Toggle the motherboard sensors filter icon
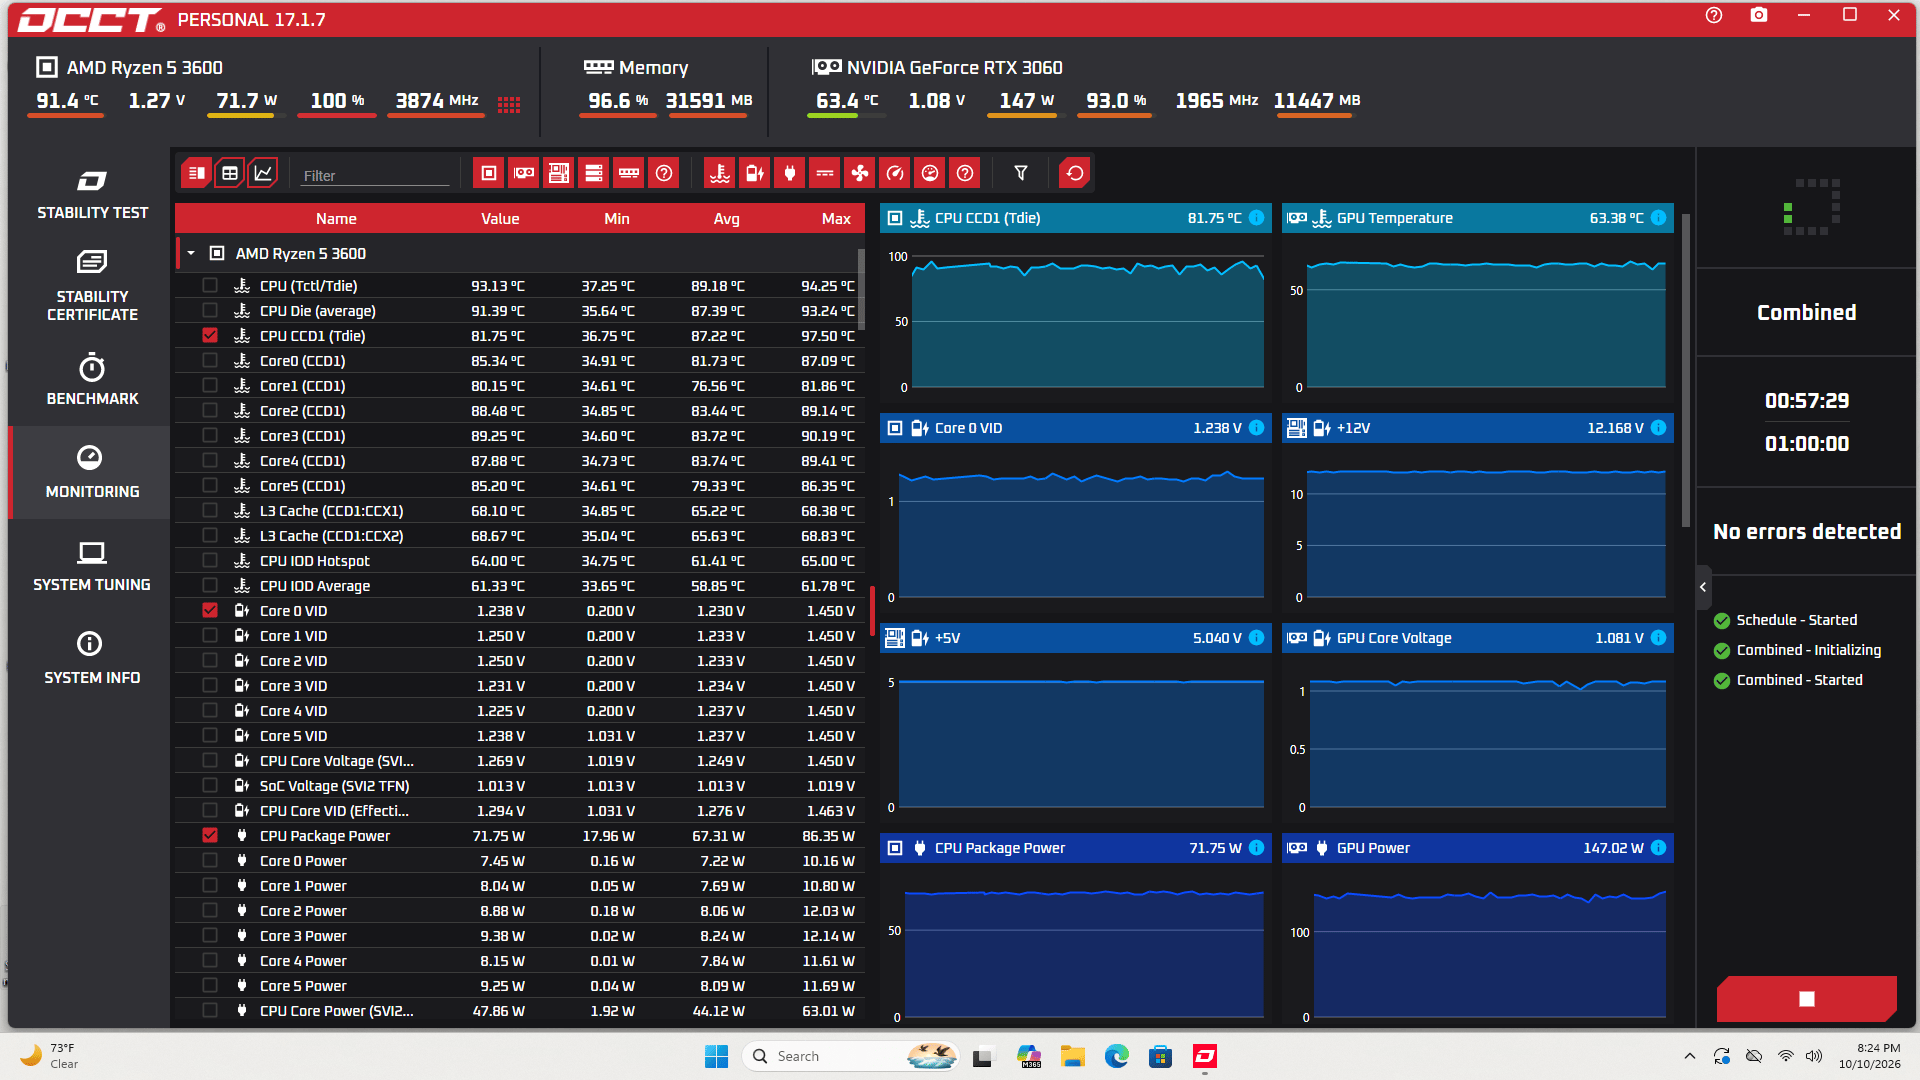The height and width of the screenshot is (1080, 1920). pyautogui.click(x=559, y=174)
